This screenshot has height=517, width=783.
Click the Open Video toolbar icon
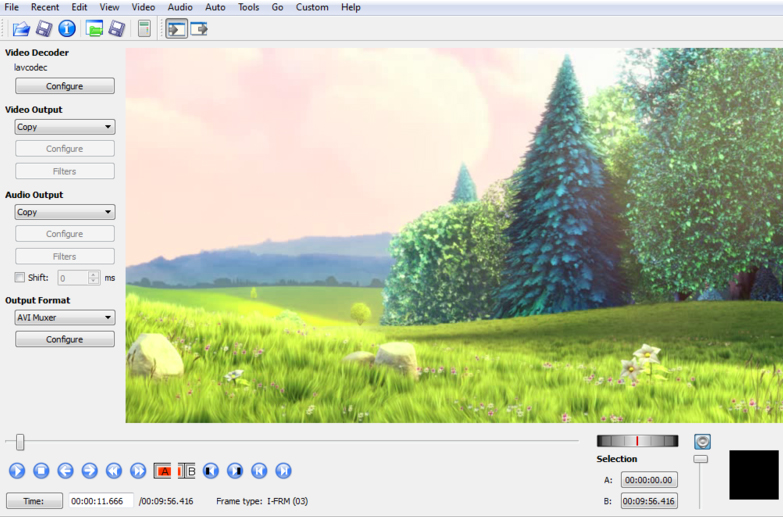coord(20,29)
